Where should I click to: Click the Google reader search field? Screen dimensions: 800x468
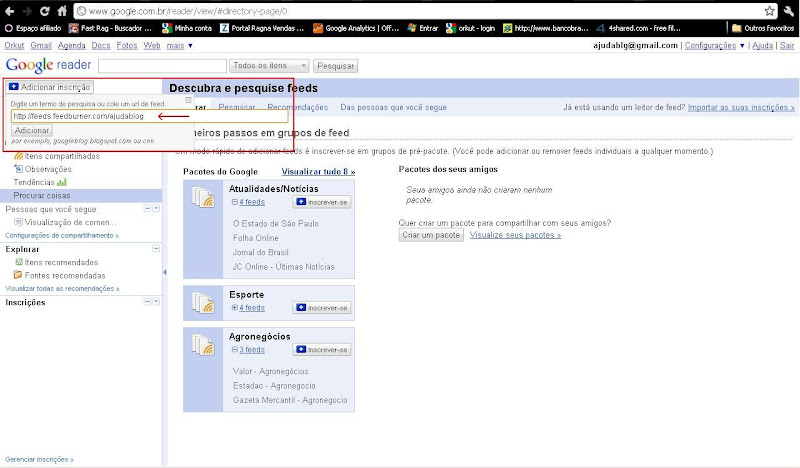(x=162, y=66)
